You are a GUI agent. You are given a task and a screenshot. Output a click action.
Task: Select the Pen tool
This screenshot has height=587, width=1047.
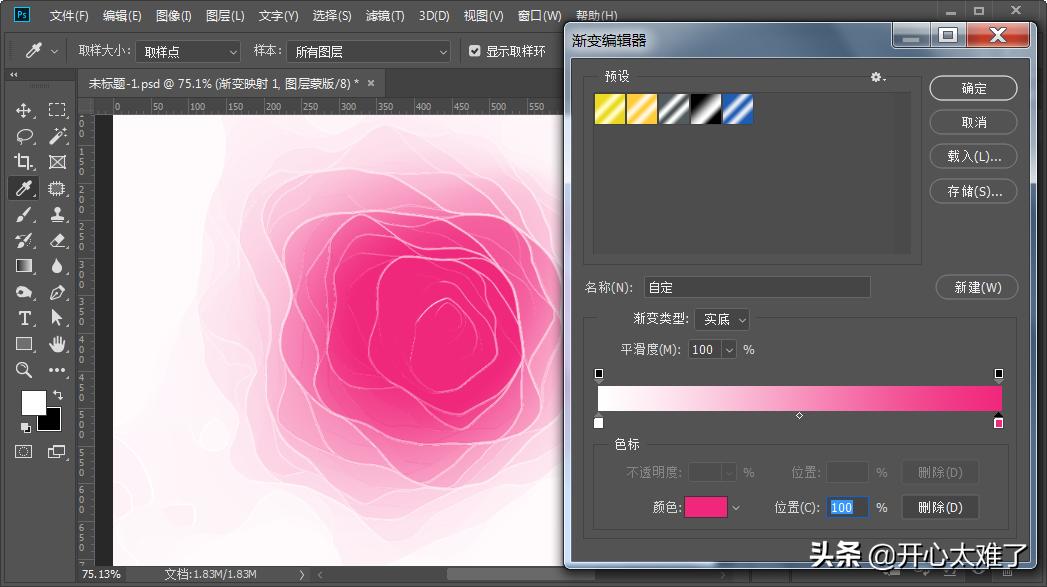tap(57, 292)
